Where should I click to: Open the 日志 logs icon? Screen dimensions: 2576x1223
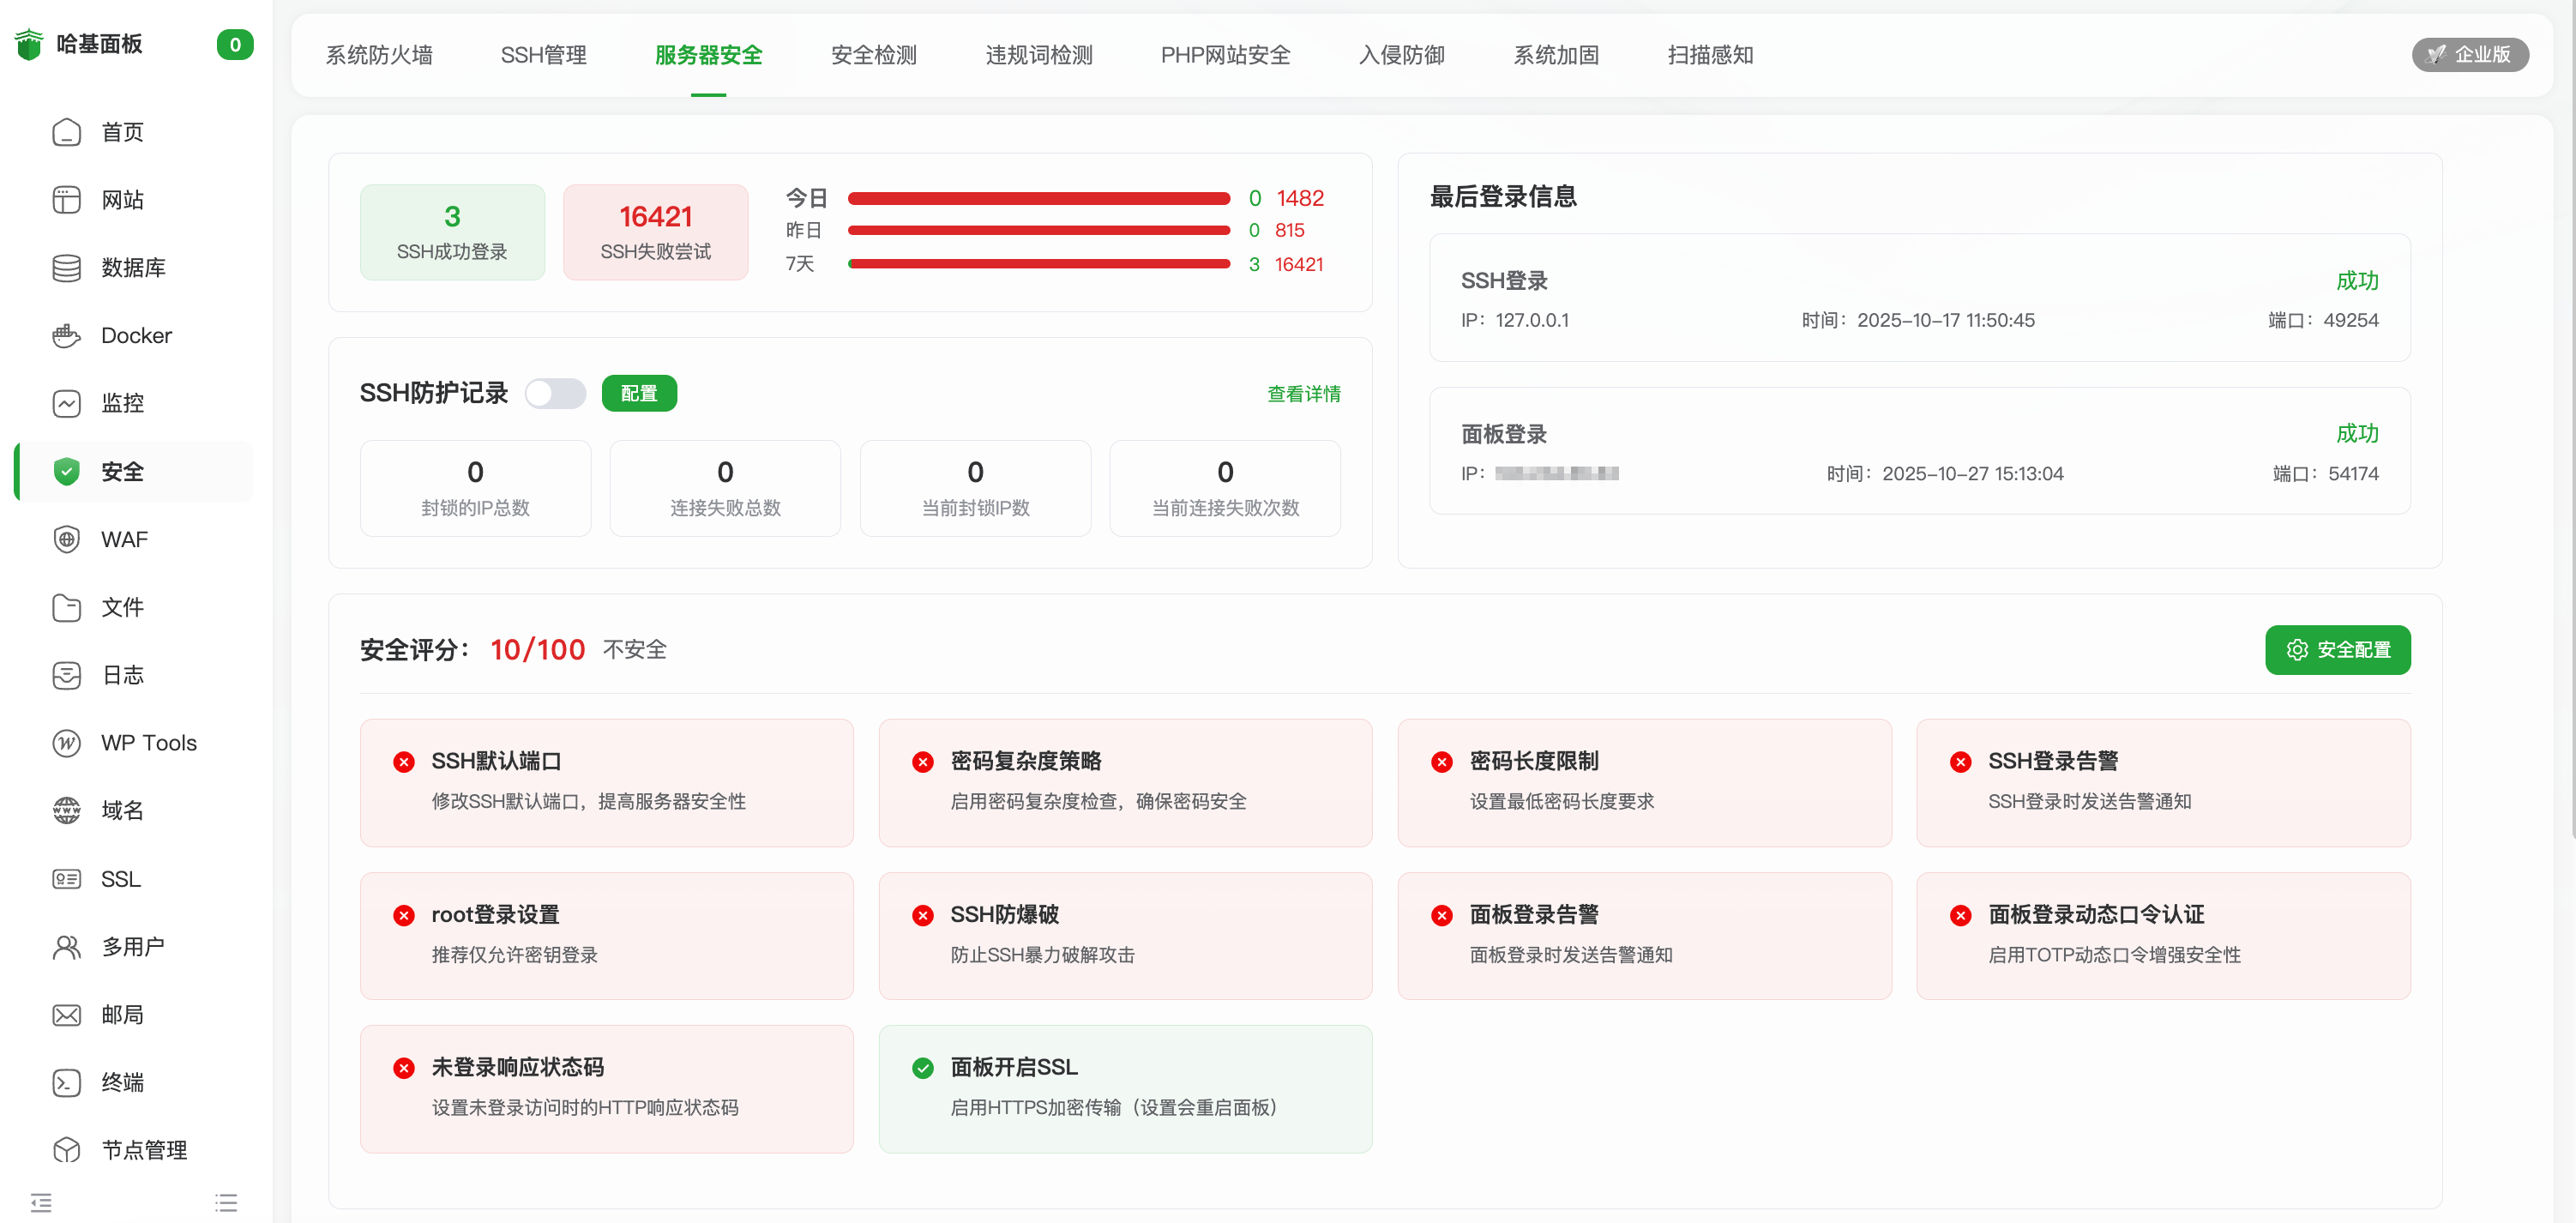(66, 675)
